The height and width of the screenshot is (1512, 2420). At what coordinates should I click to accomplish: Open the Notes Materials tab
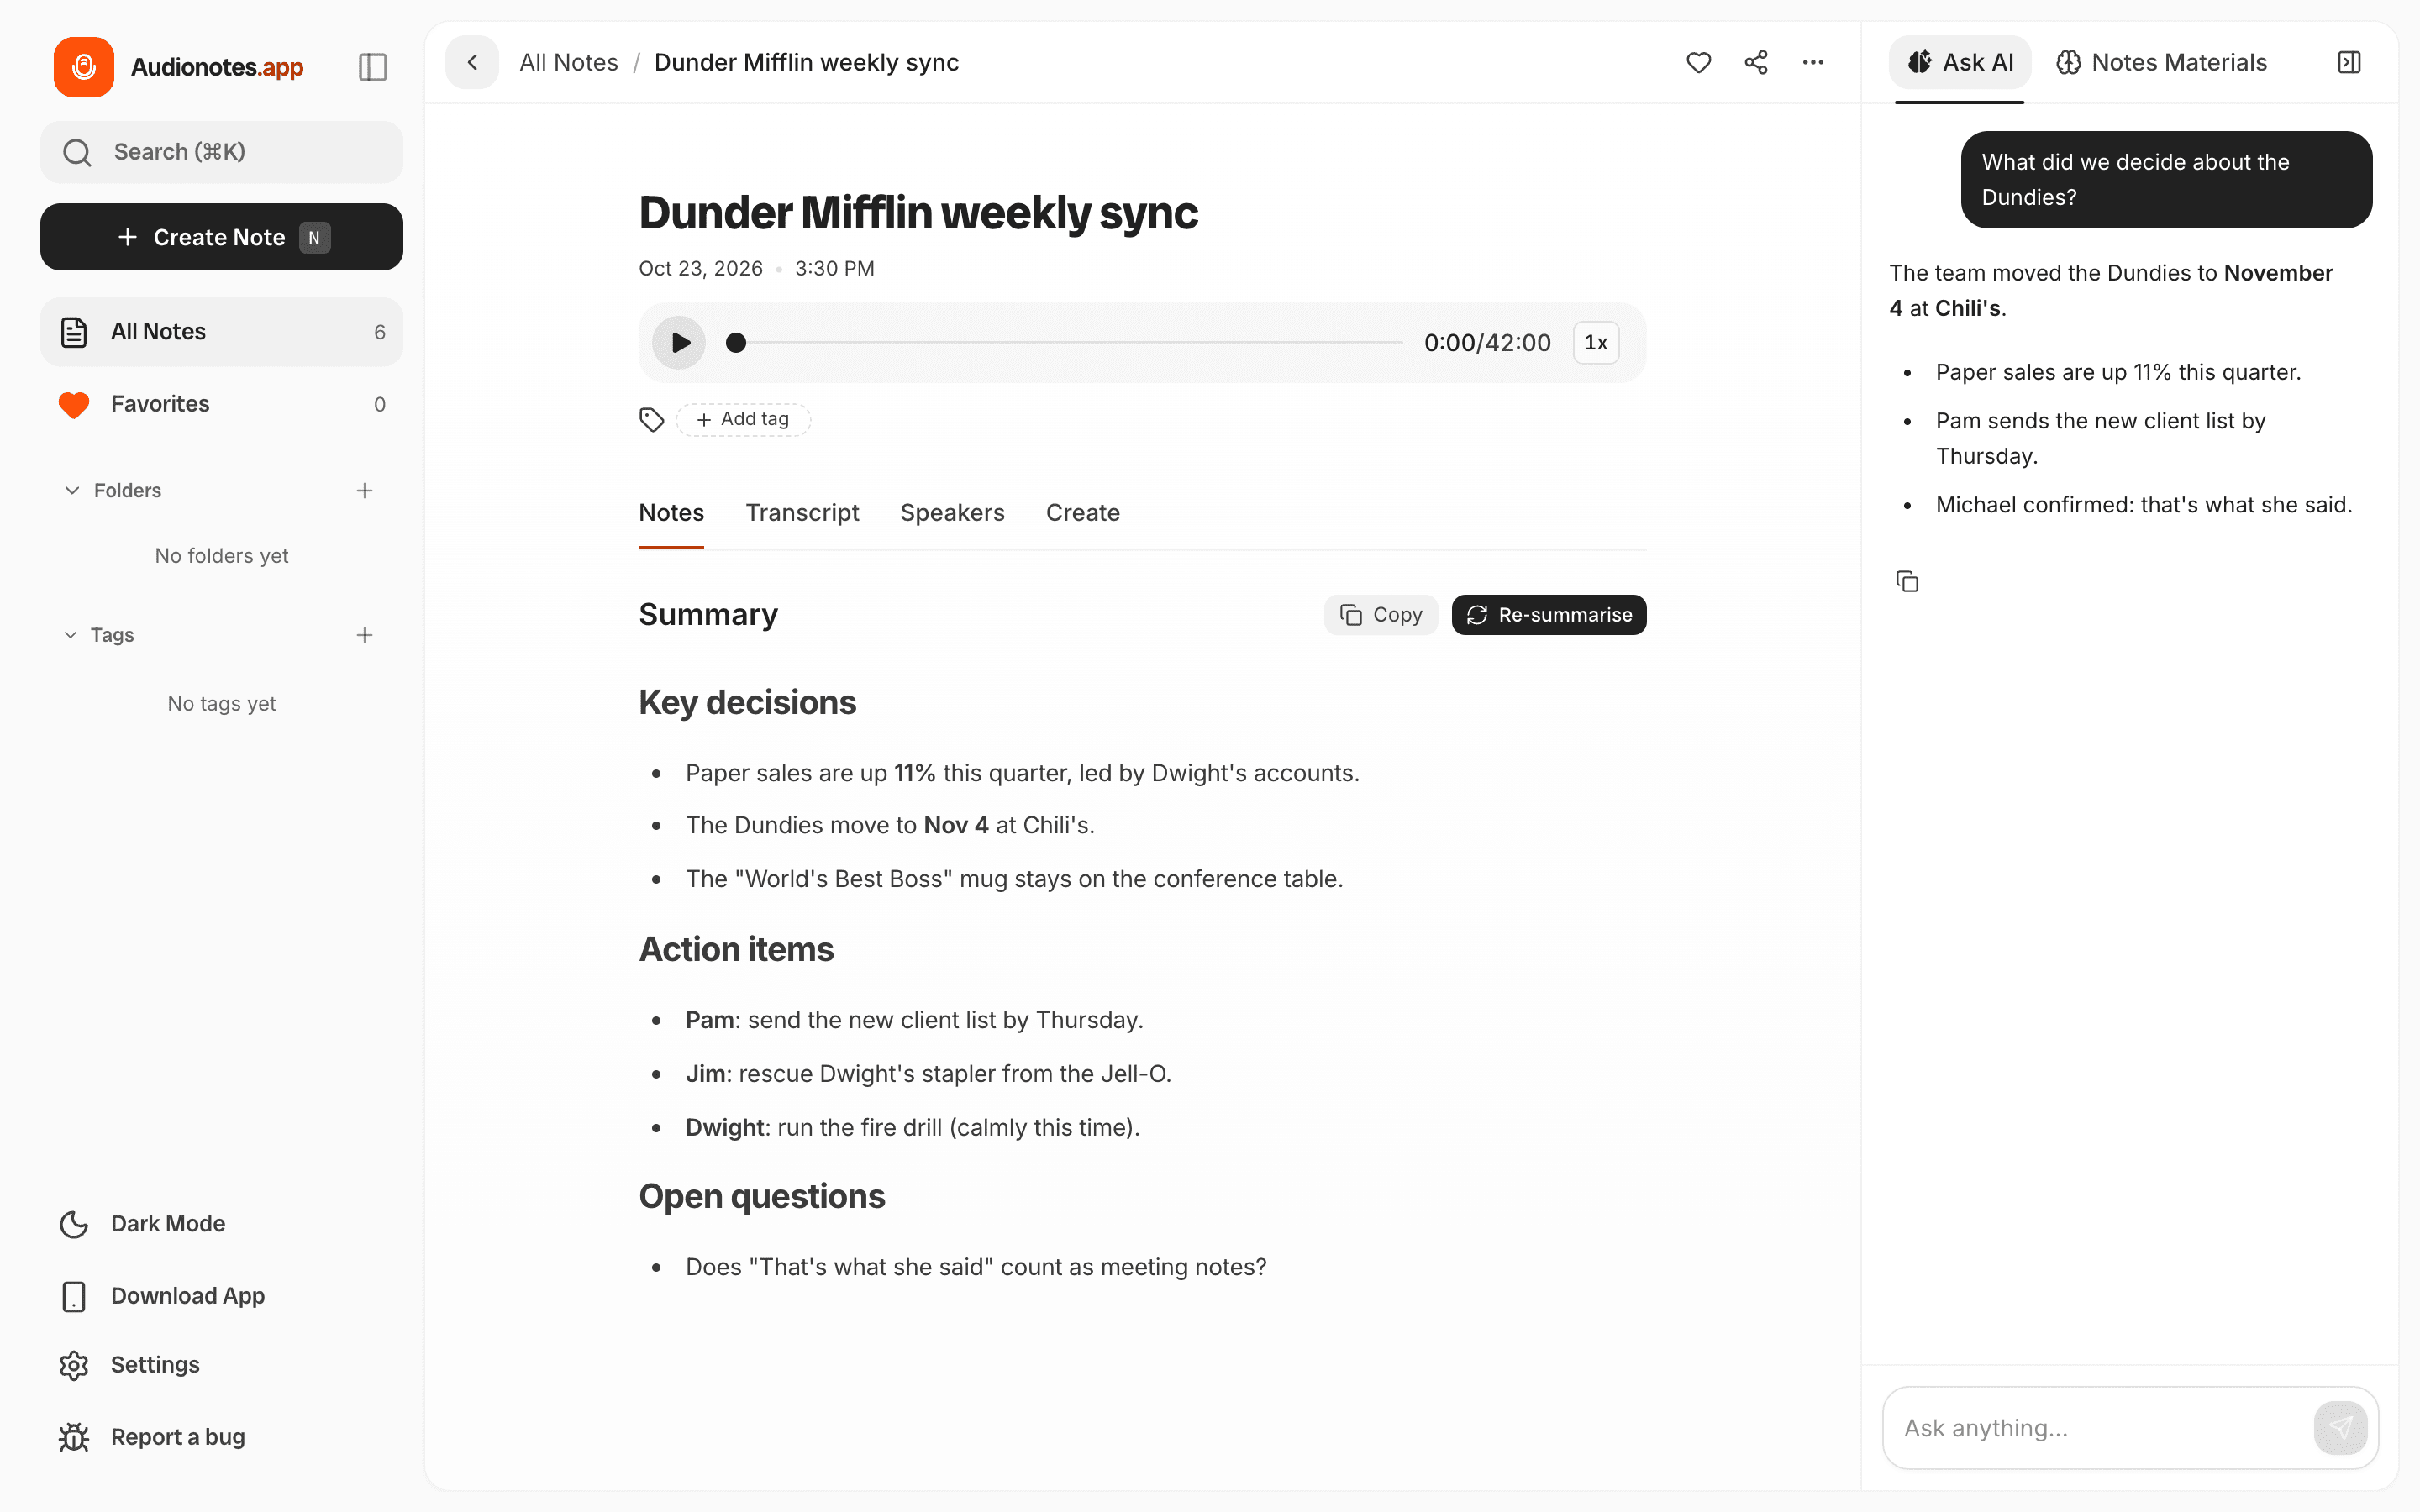pyautogui.click(x=2161, y=62)
